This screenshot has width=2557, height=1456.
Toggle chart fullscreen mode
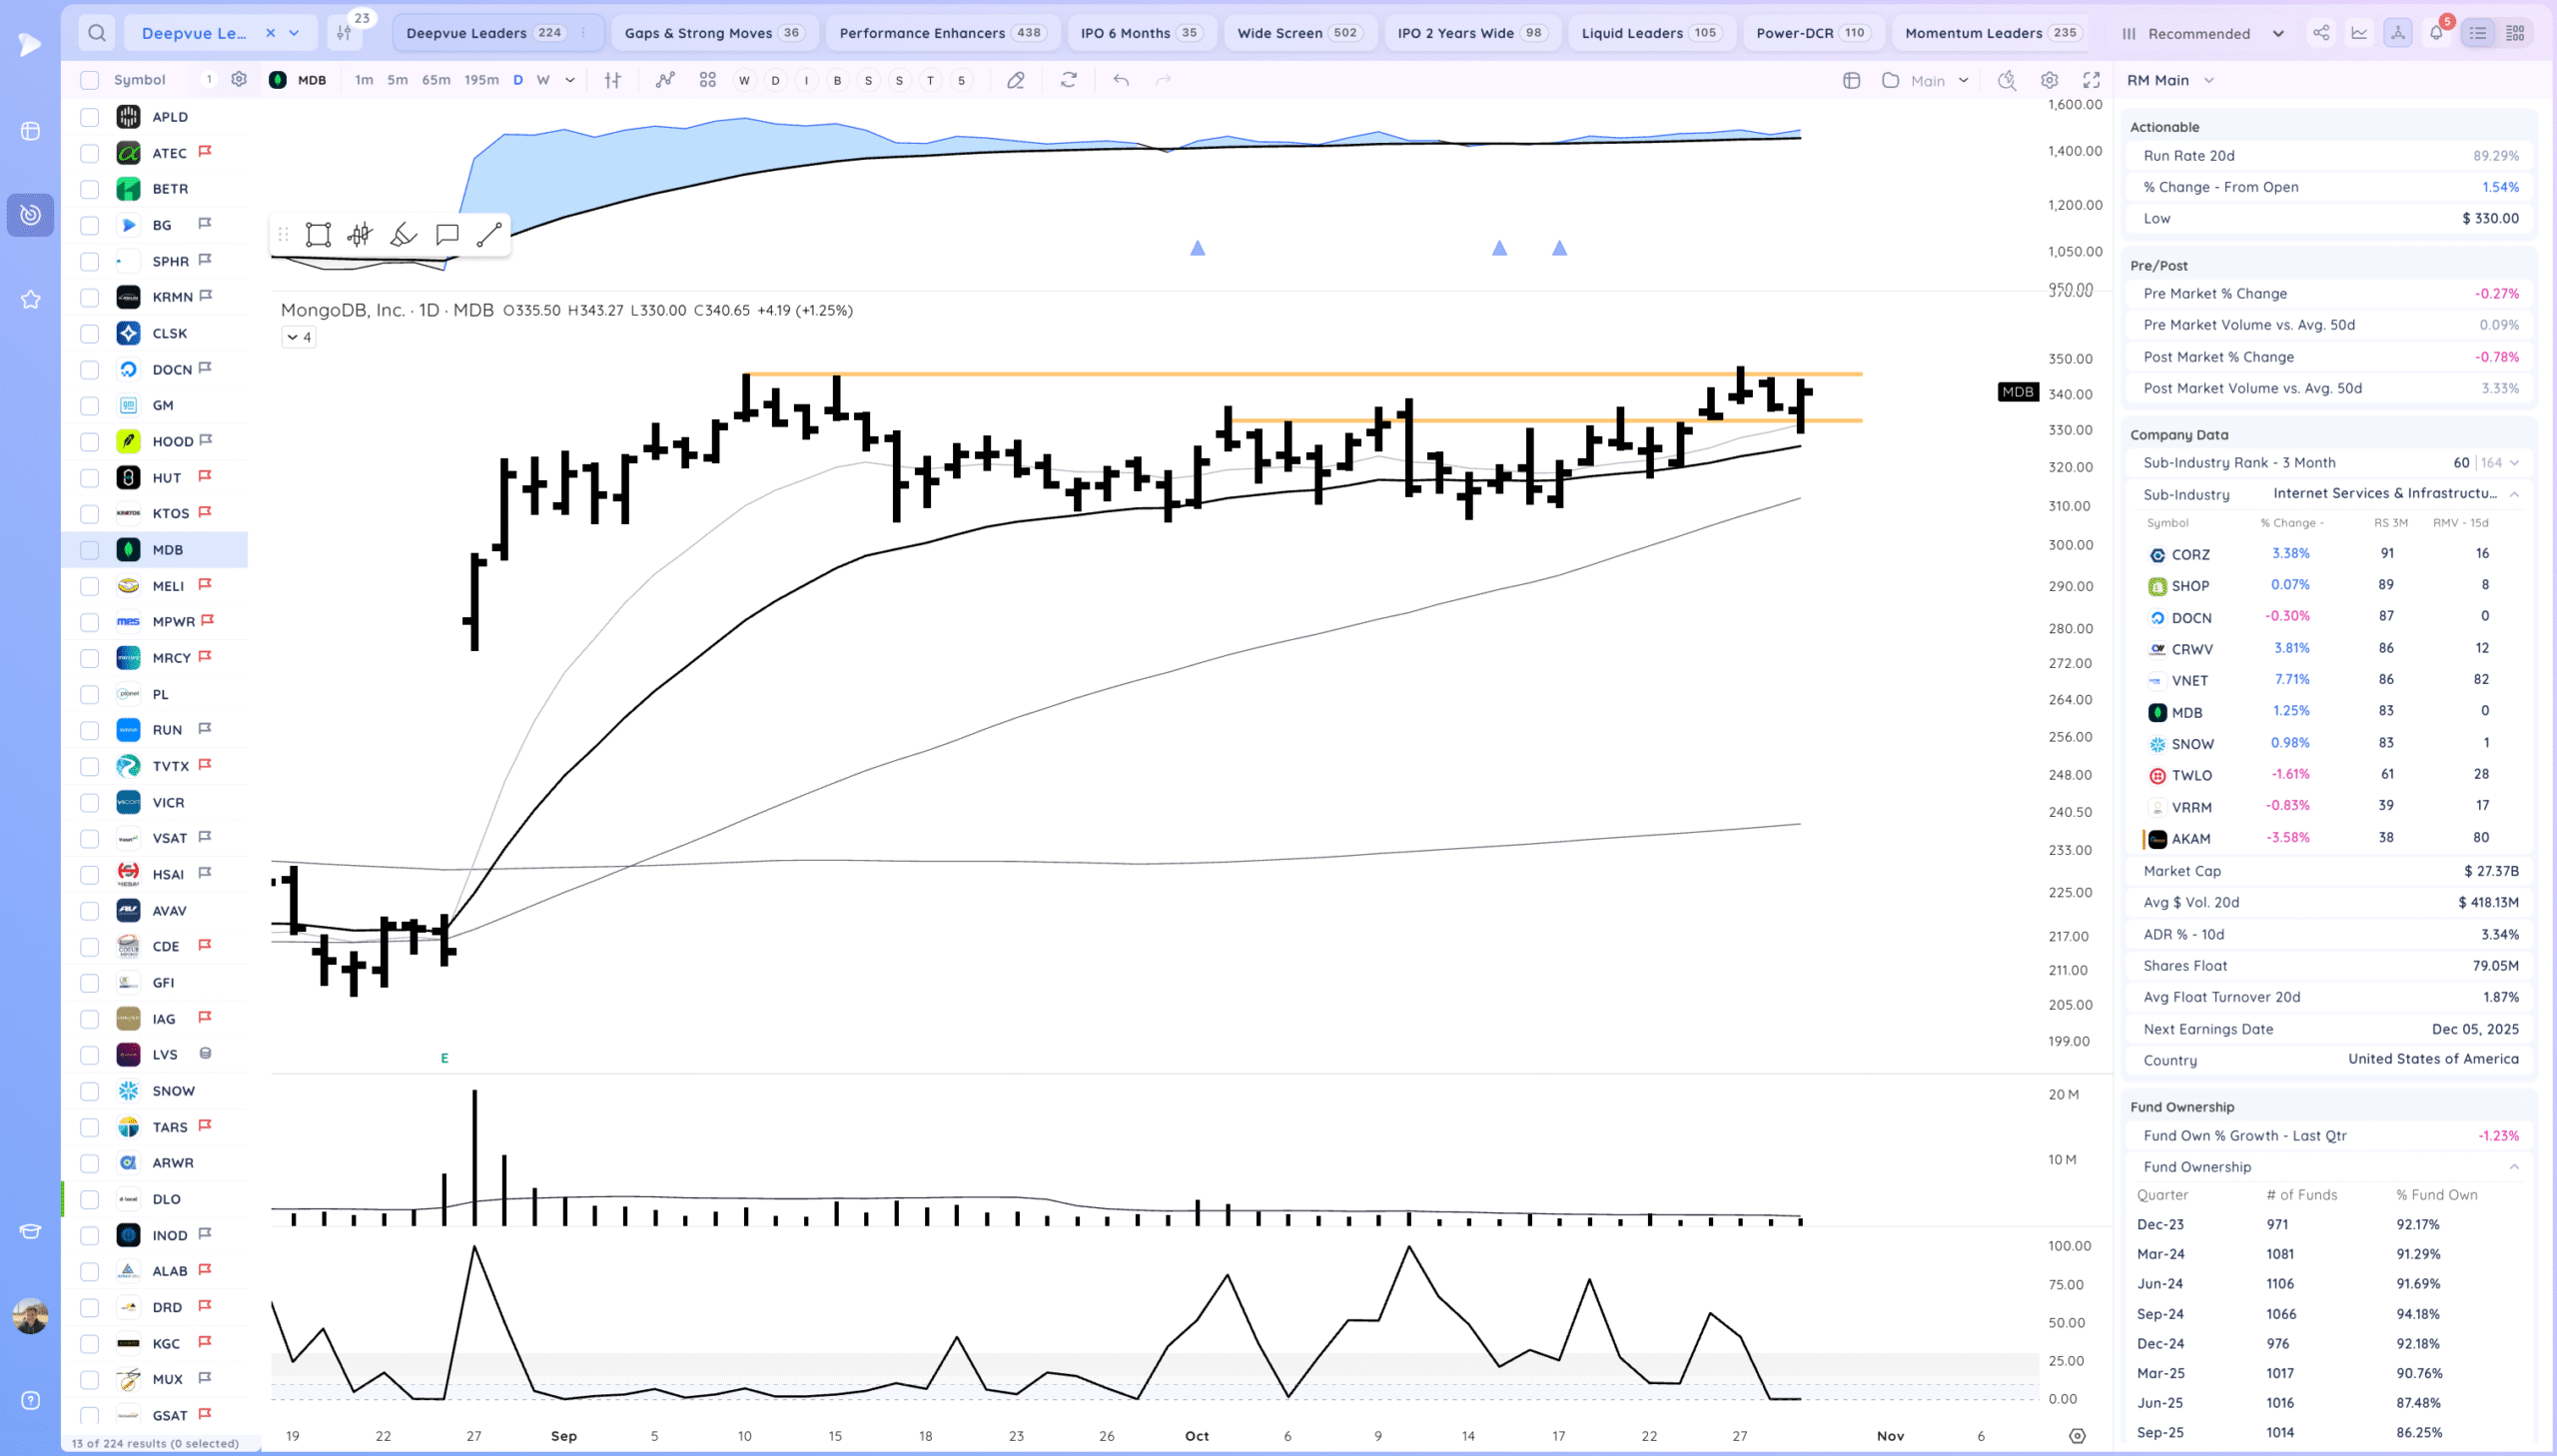(x=2091, y=80)
